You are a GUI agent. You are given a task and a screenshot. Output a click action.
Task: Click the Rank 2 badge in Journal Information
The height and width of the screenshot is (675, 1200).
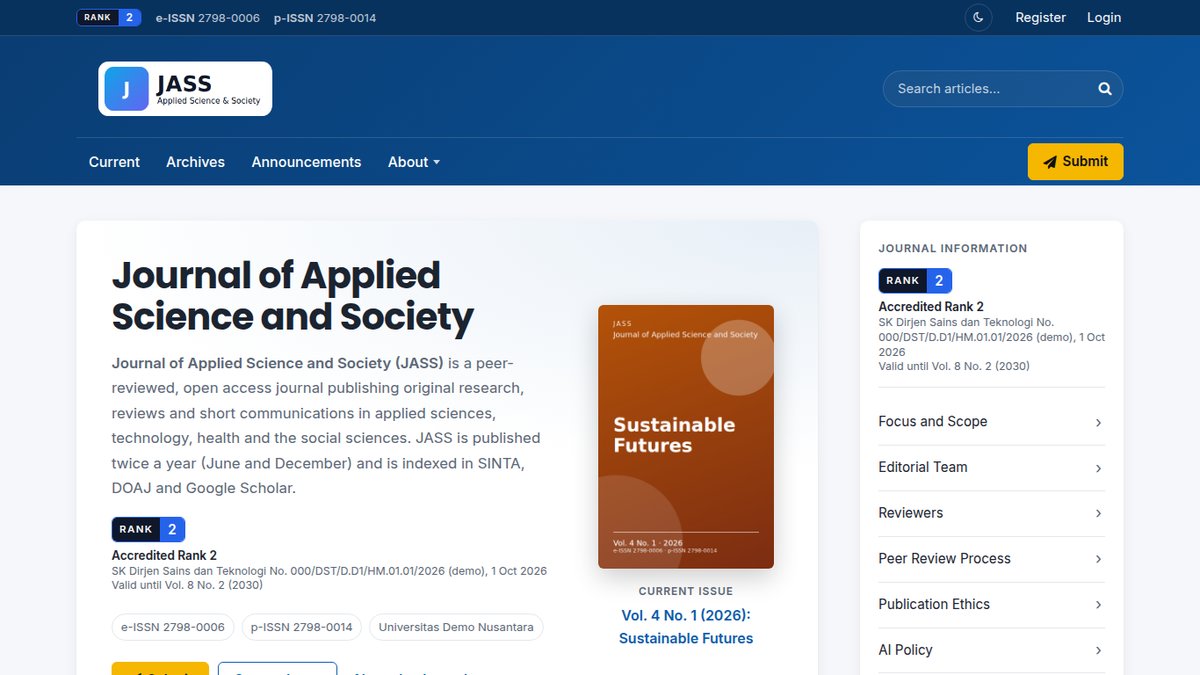pos(915,281)
